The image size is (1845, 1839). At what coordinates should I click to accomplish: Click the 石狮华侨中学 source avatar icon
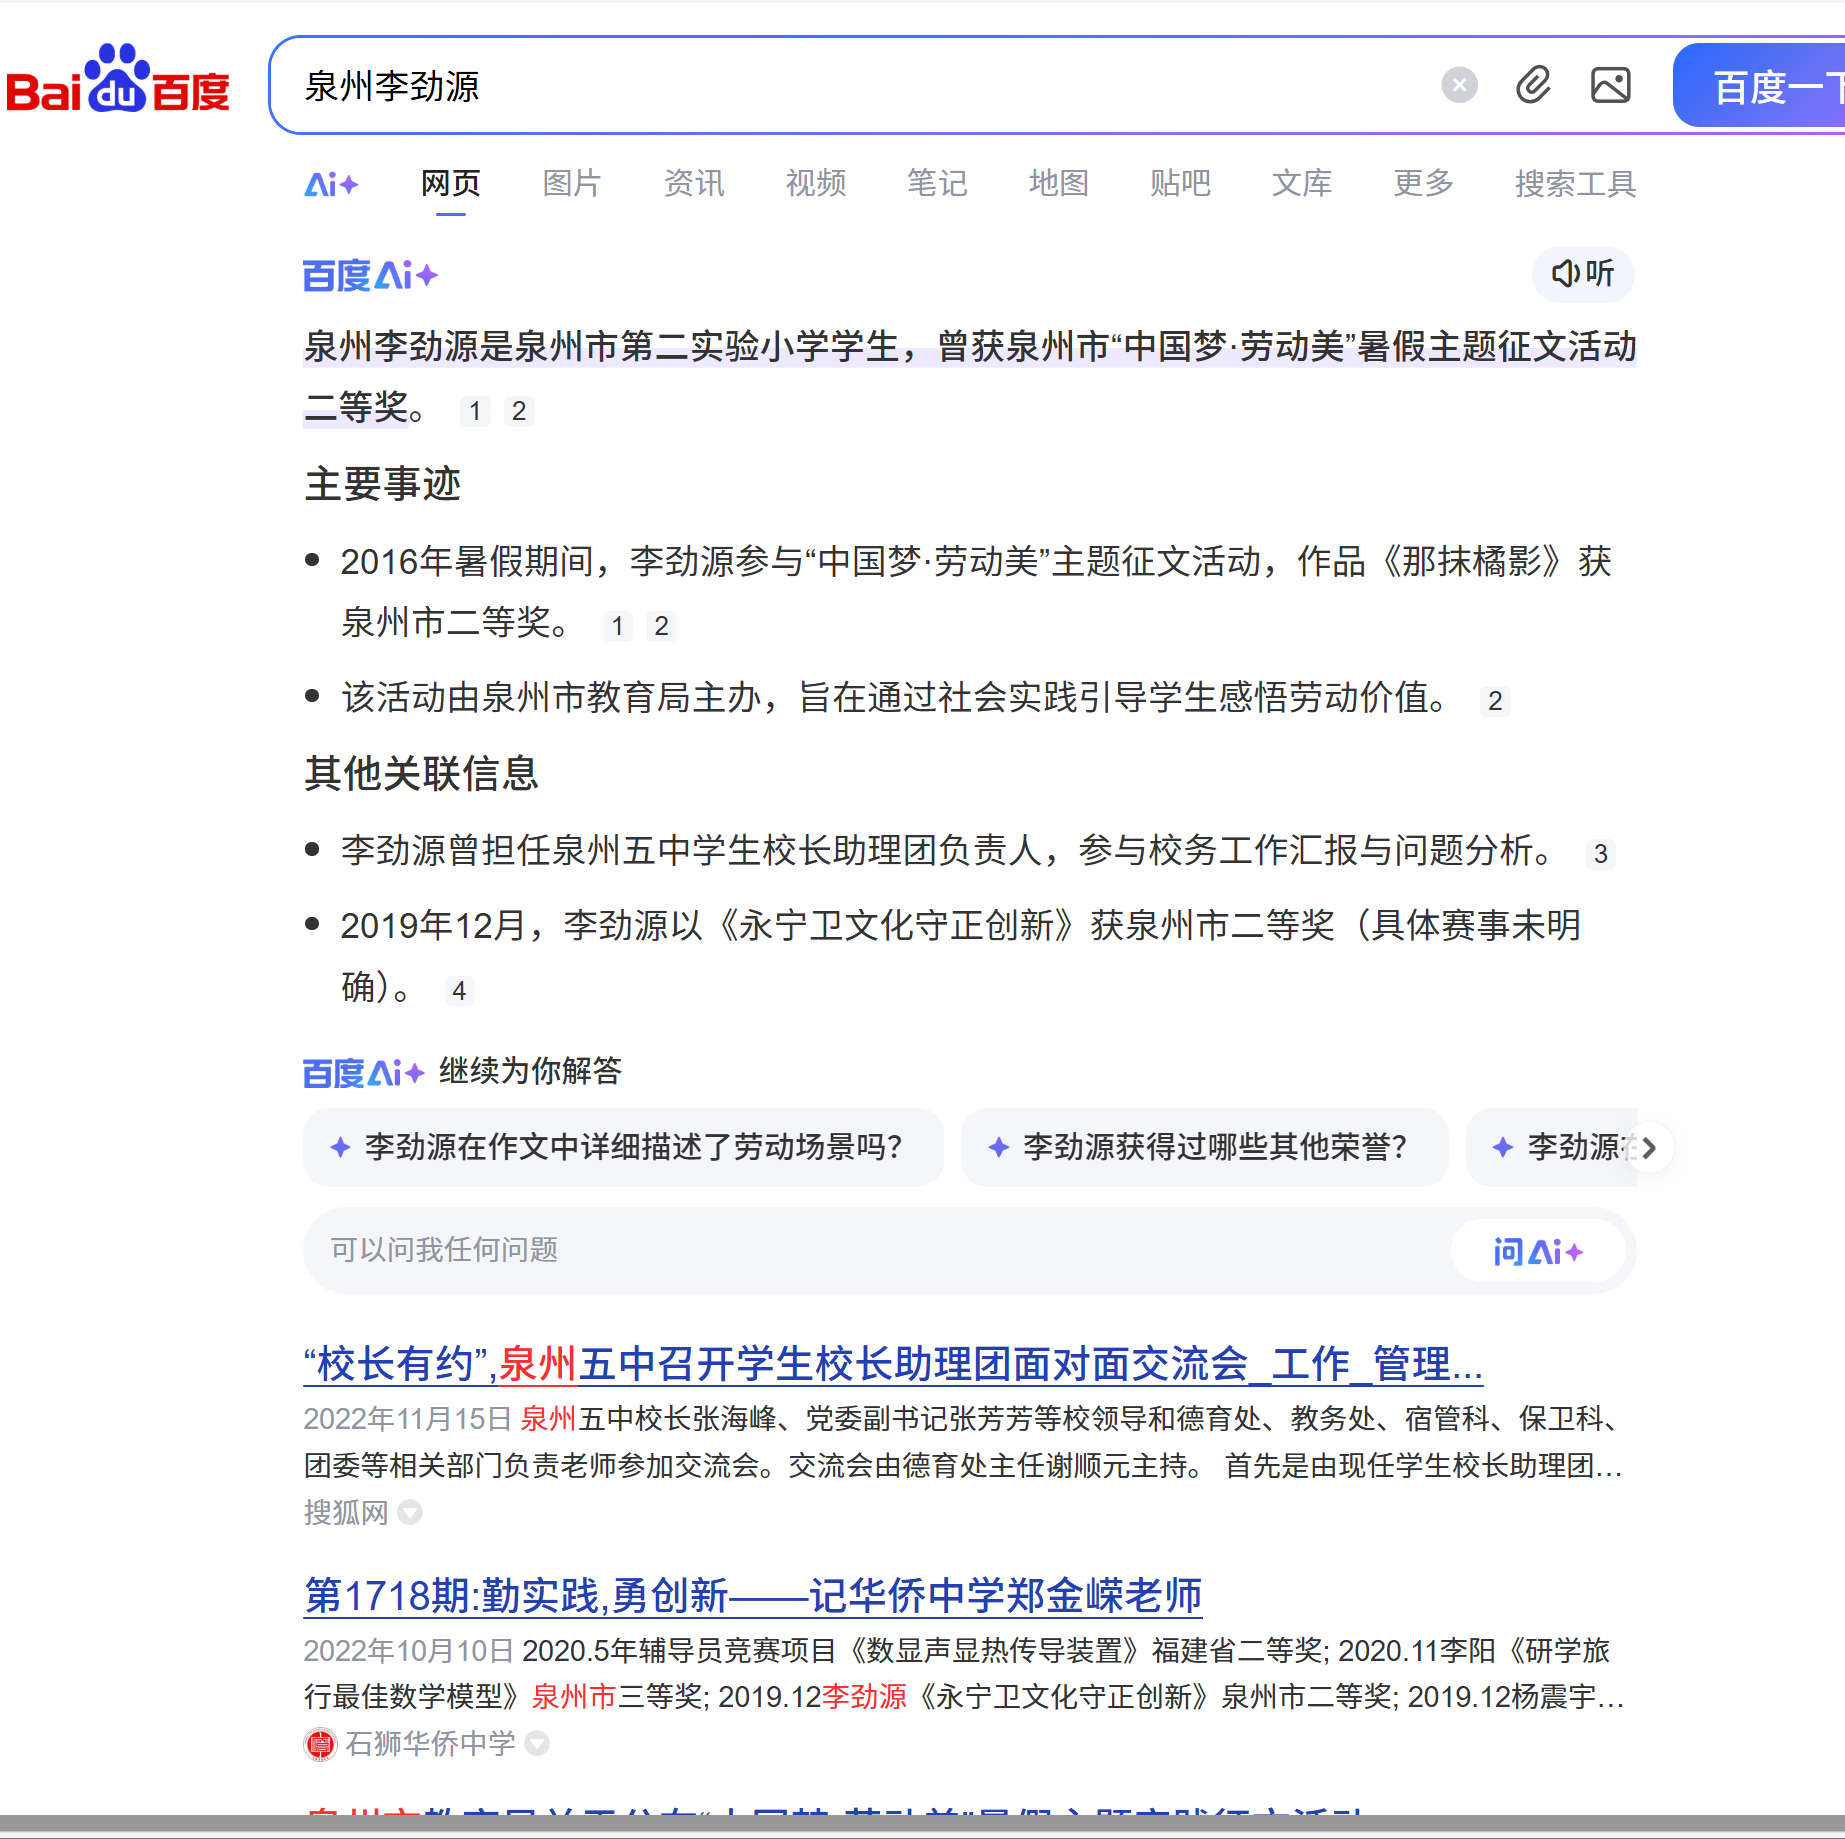(x=318, y=1743)
